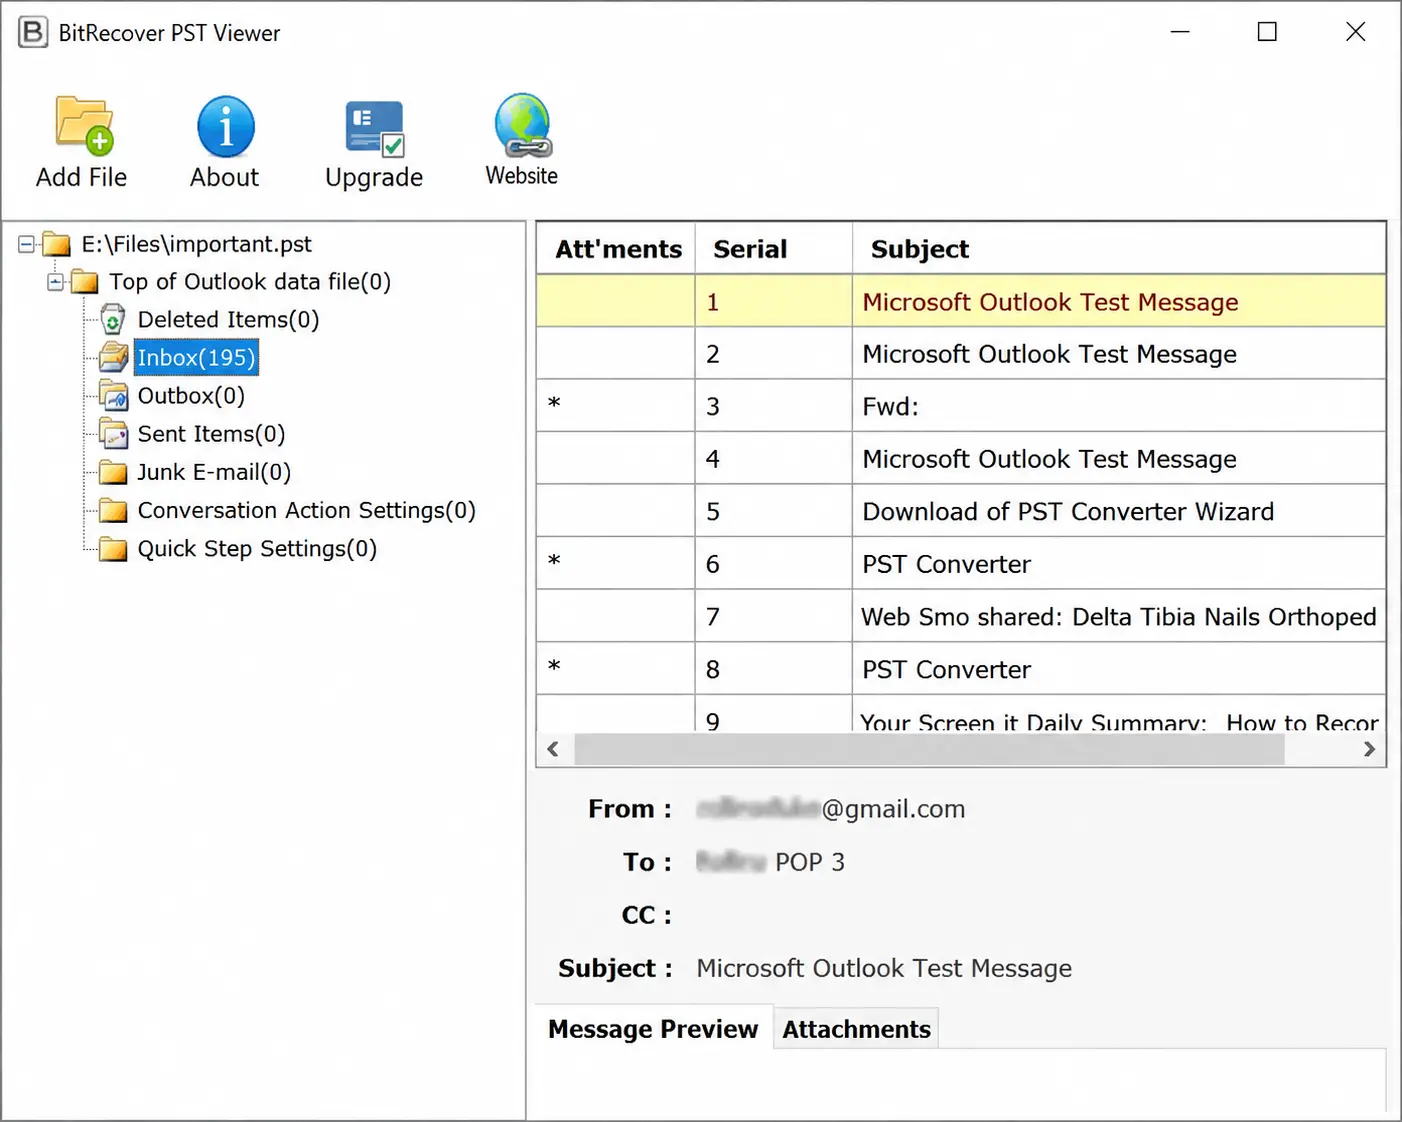The image size is (1402, 1122).
Task: Click the attachment asterisk in row 6
Action: (554, 561)
